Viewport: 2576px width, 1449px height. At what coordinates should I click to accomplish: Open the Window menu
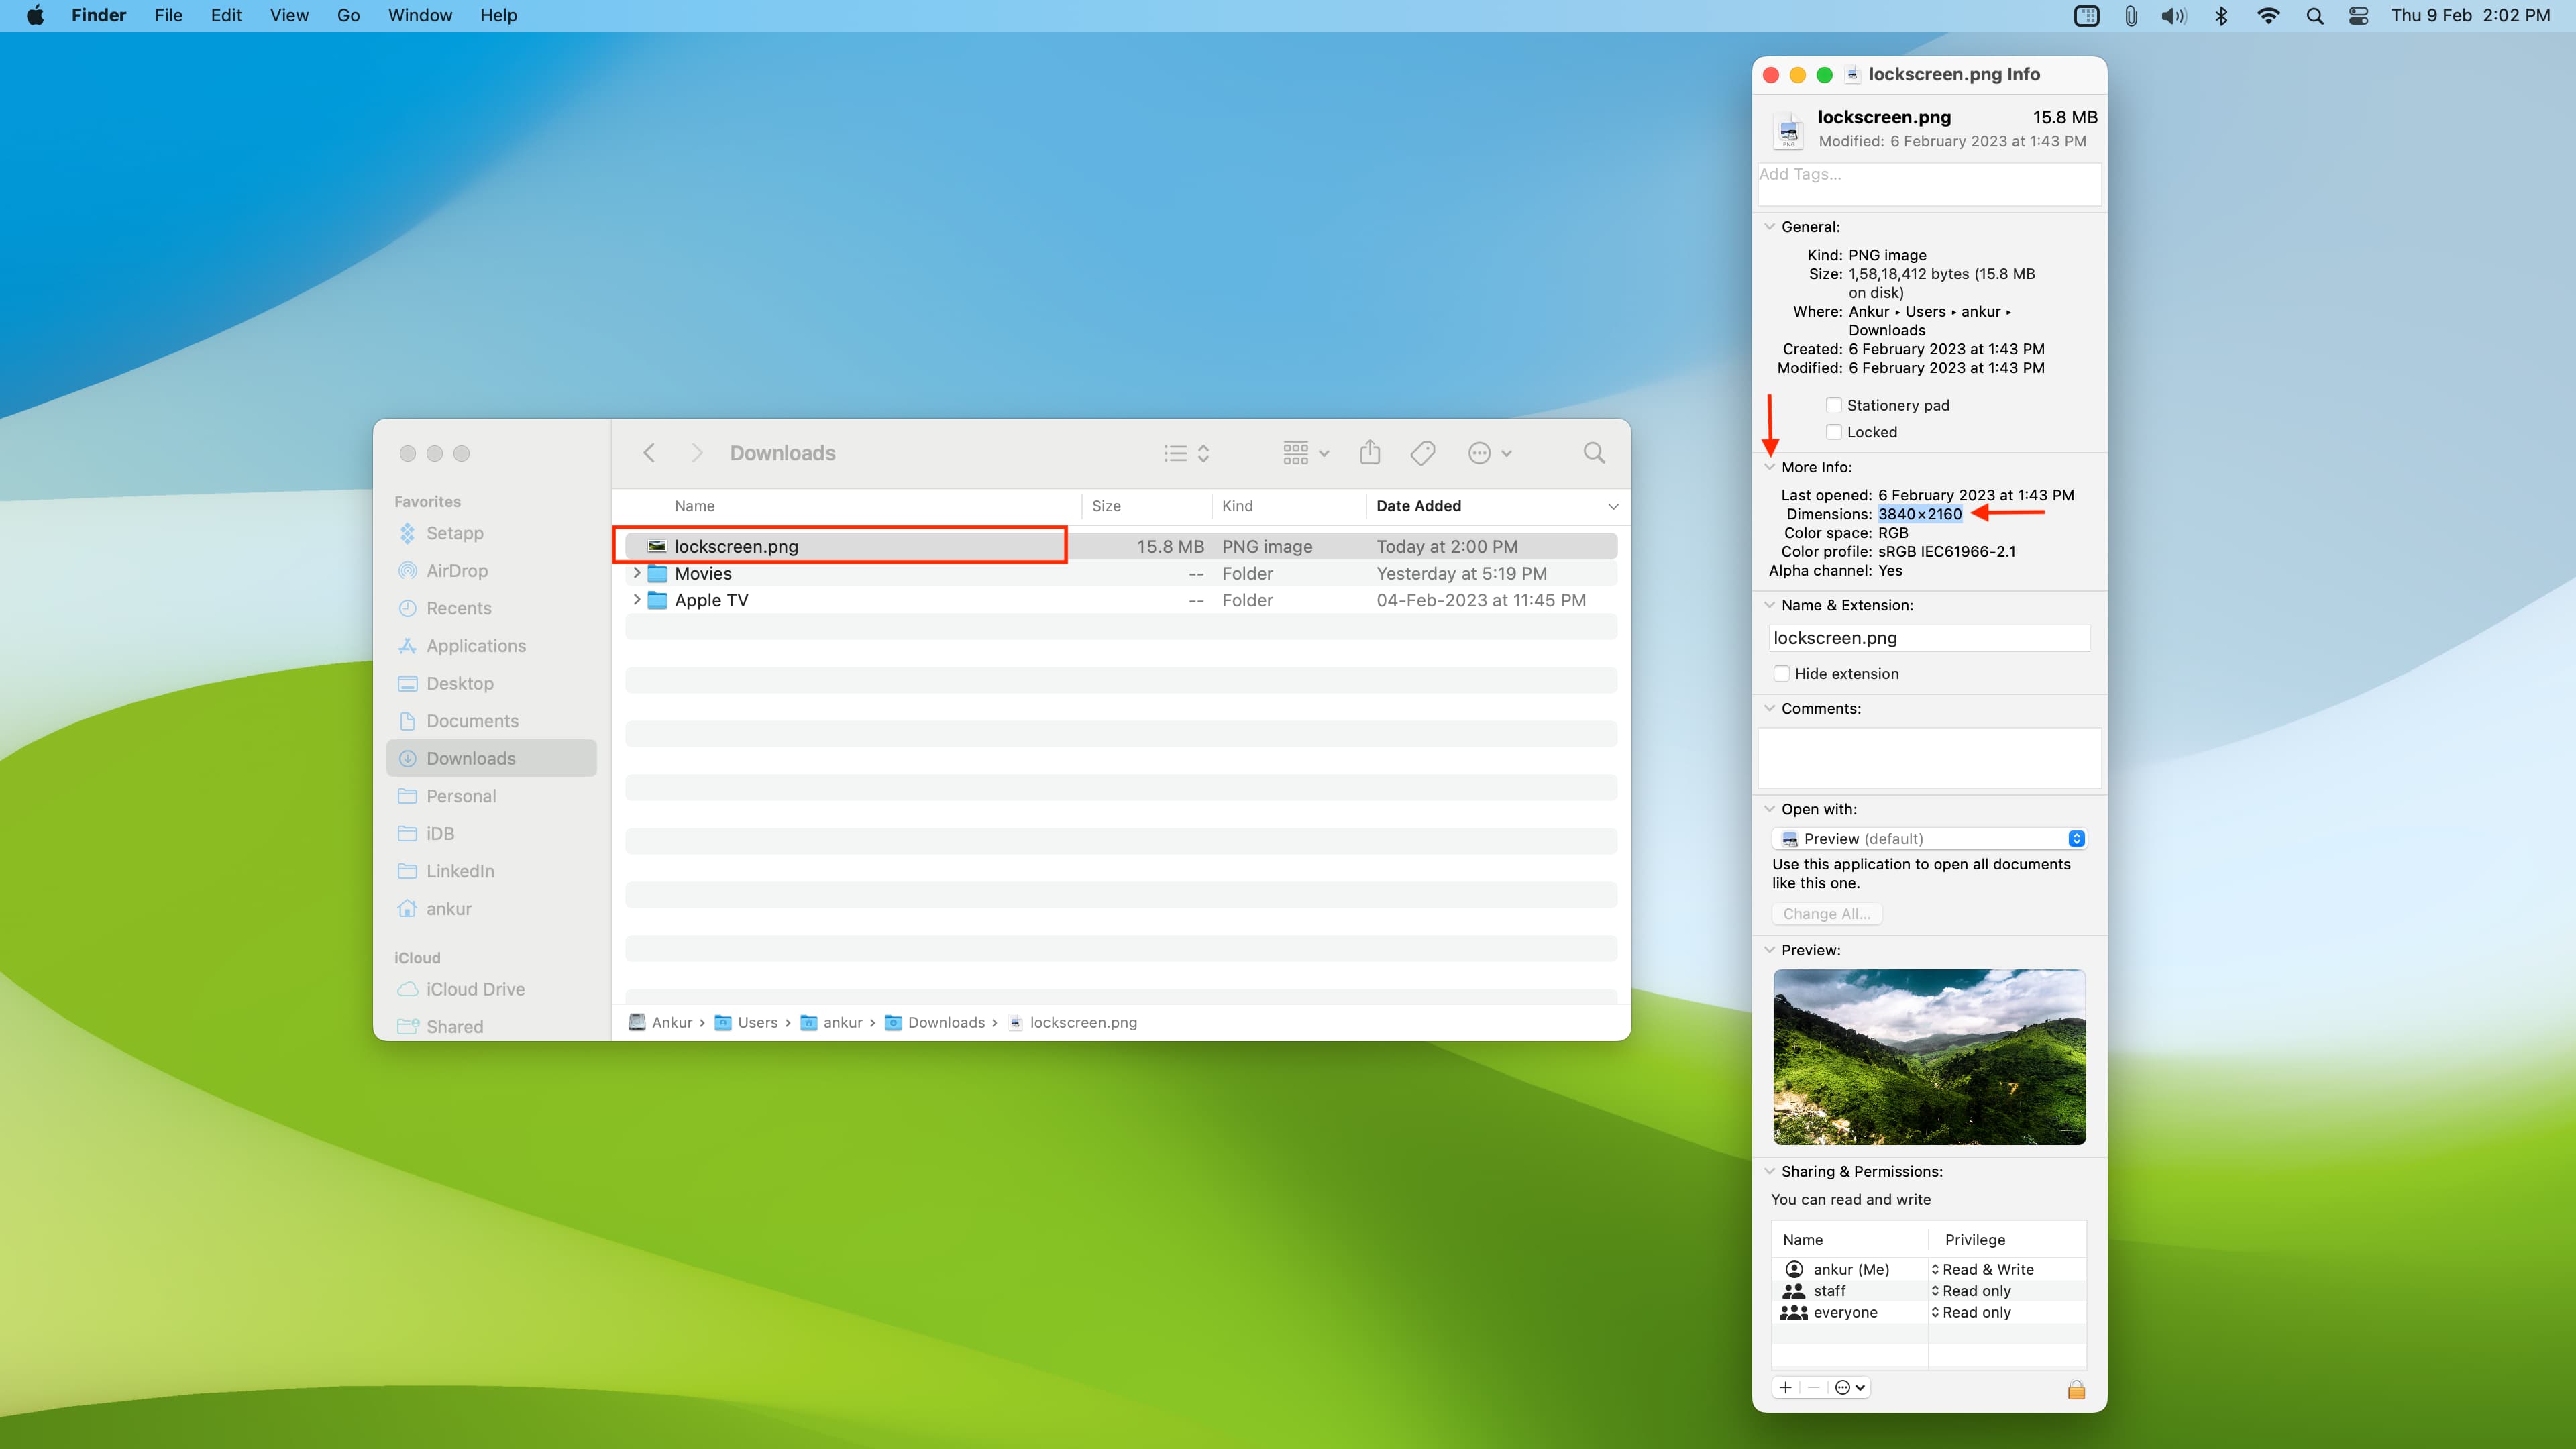point(420,15)
